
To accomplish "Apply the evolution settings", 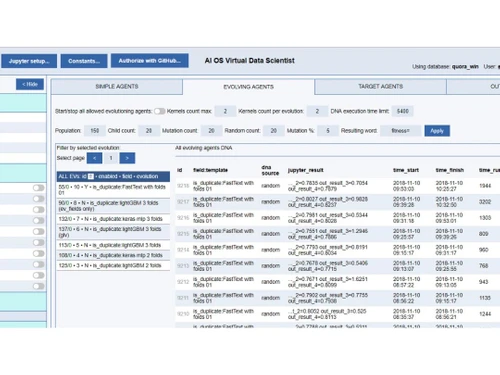I will 437,131.
